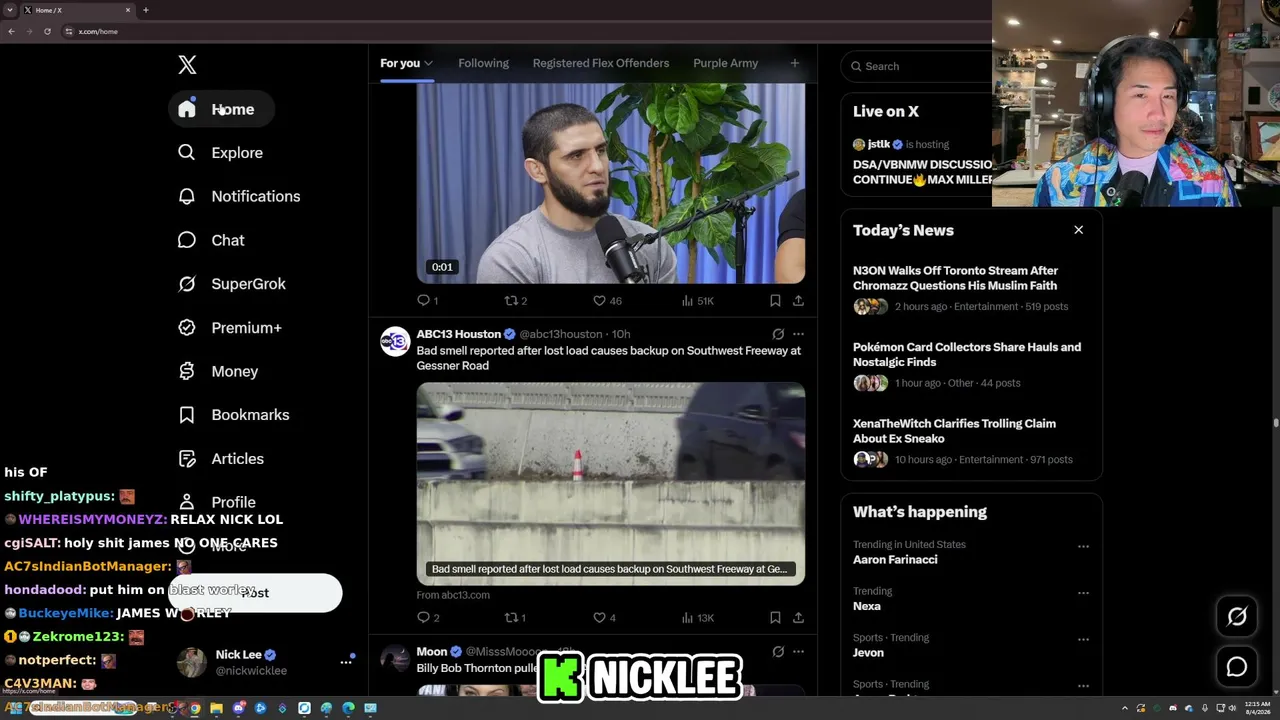The width and height of the screenshot is (1280, 720).
Task: Like the ABC13 Houston post
Action: pyautogui.click(x=604, y=617)
